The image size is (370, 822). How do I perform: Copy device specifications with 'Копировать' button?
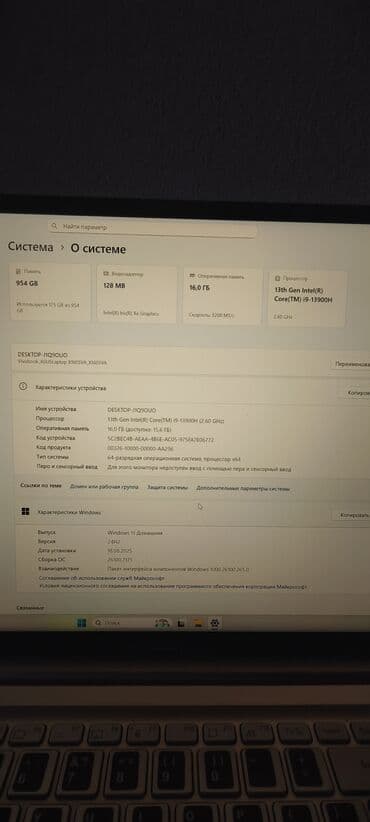click(x=357, y=393)
